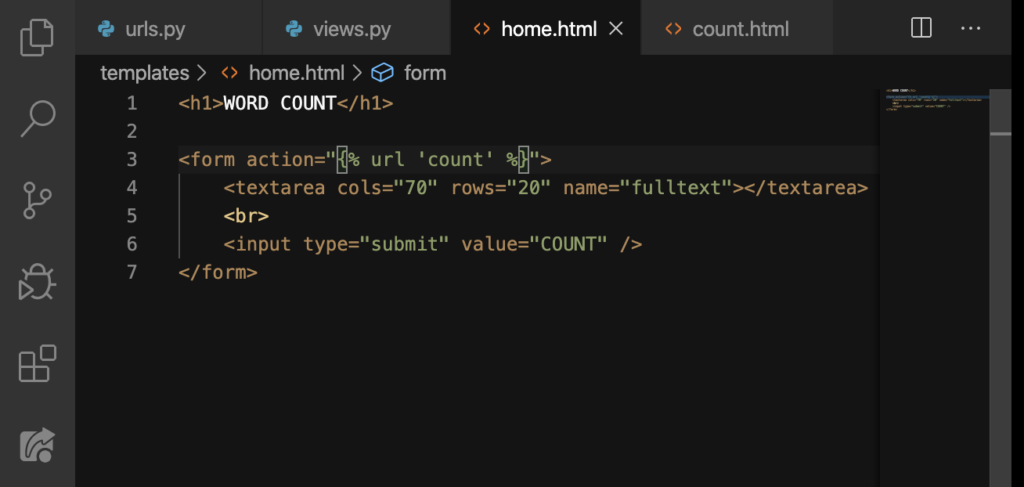Open the Source Control view

point(37,200)
